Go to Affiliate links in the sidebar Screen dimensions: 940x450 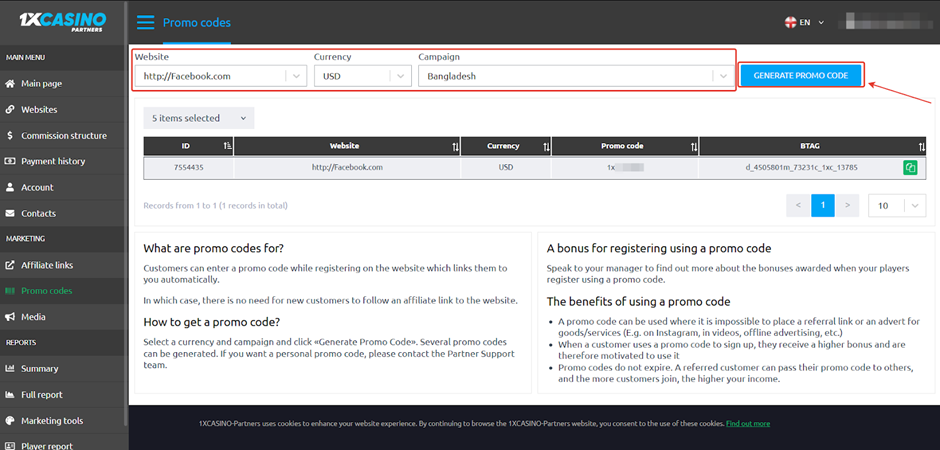(x=46, y=265)
